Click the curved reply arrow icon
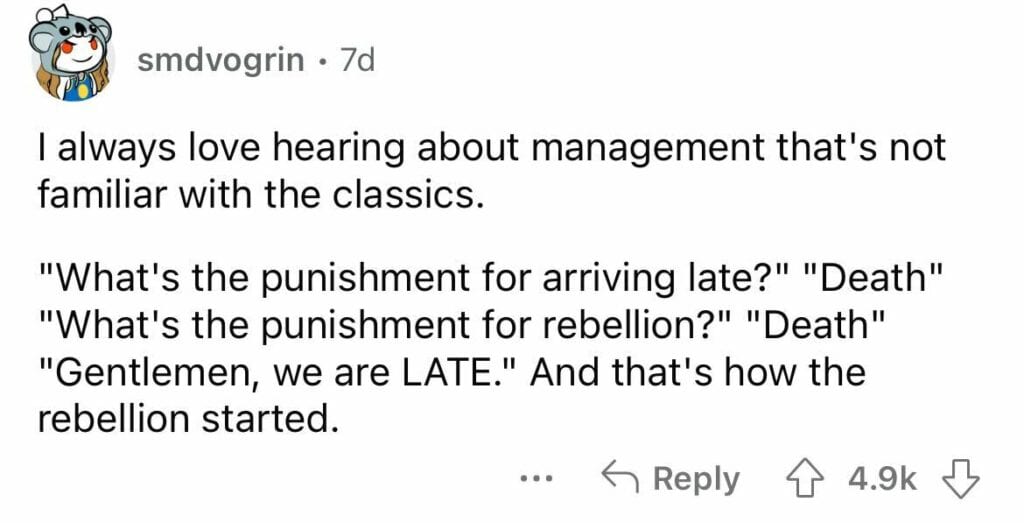Image resolution: width=1024 pixels, height=523 pixels. [x=621, y=478]
